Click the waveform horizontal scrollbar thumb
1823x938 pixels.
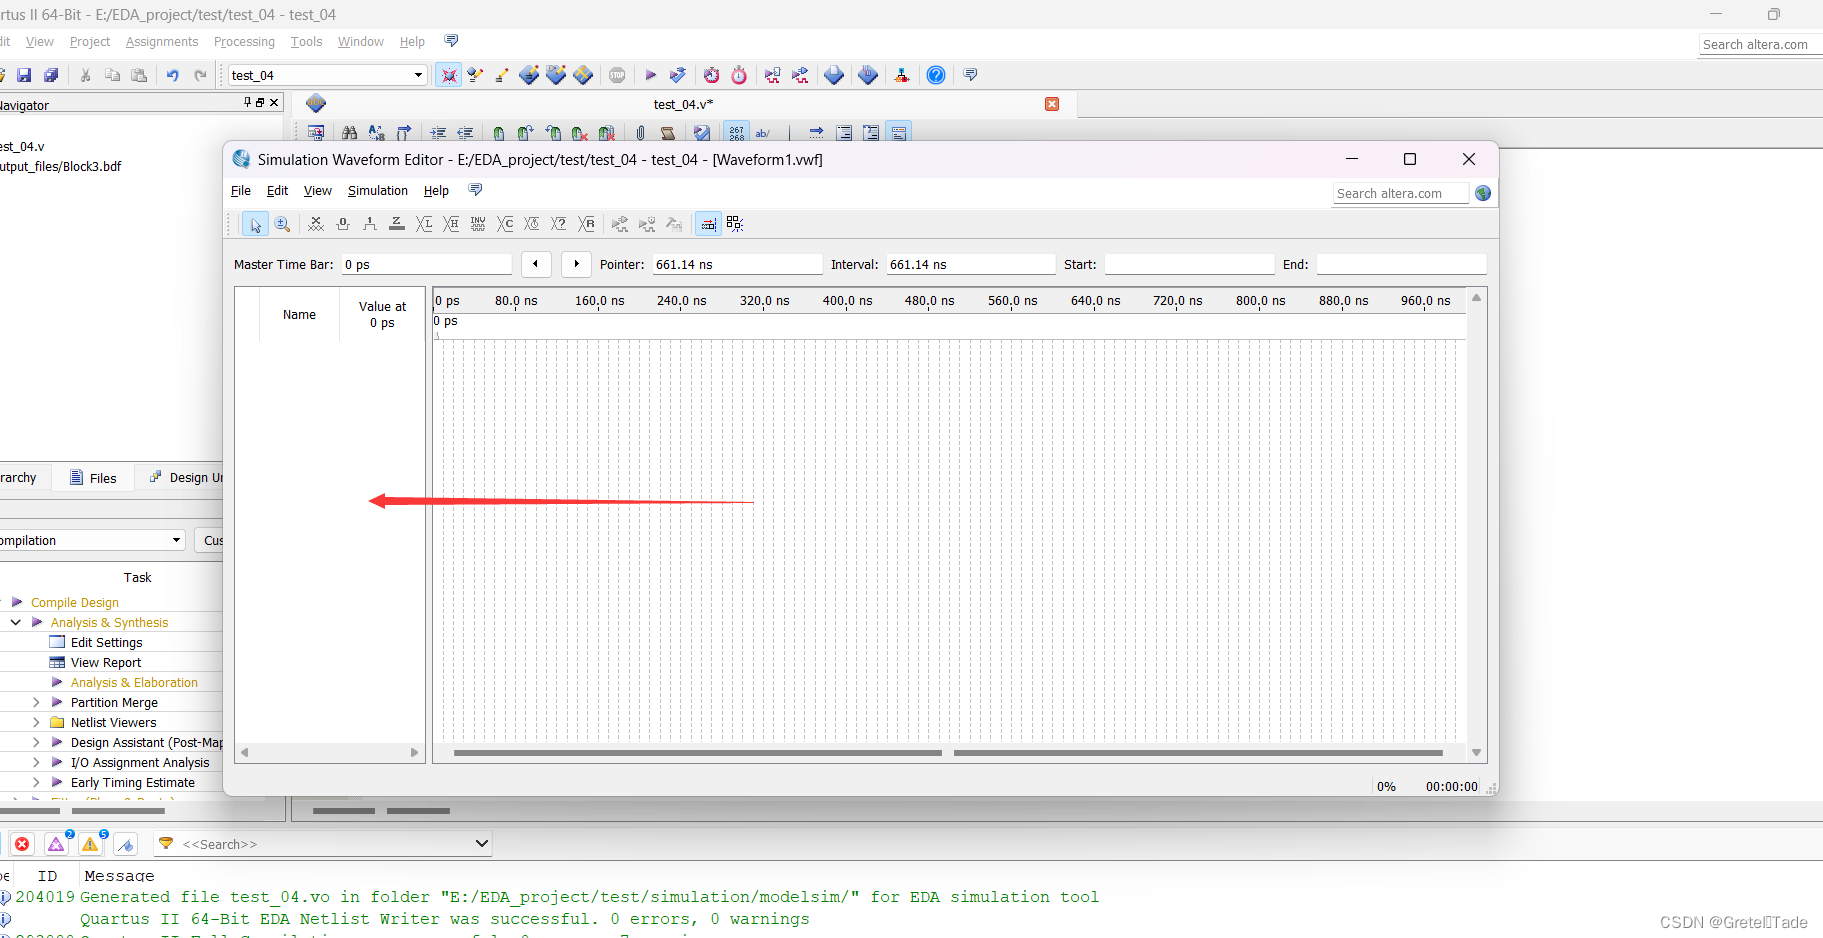pyautogui.click(x=697, y=753)
